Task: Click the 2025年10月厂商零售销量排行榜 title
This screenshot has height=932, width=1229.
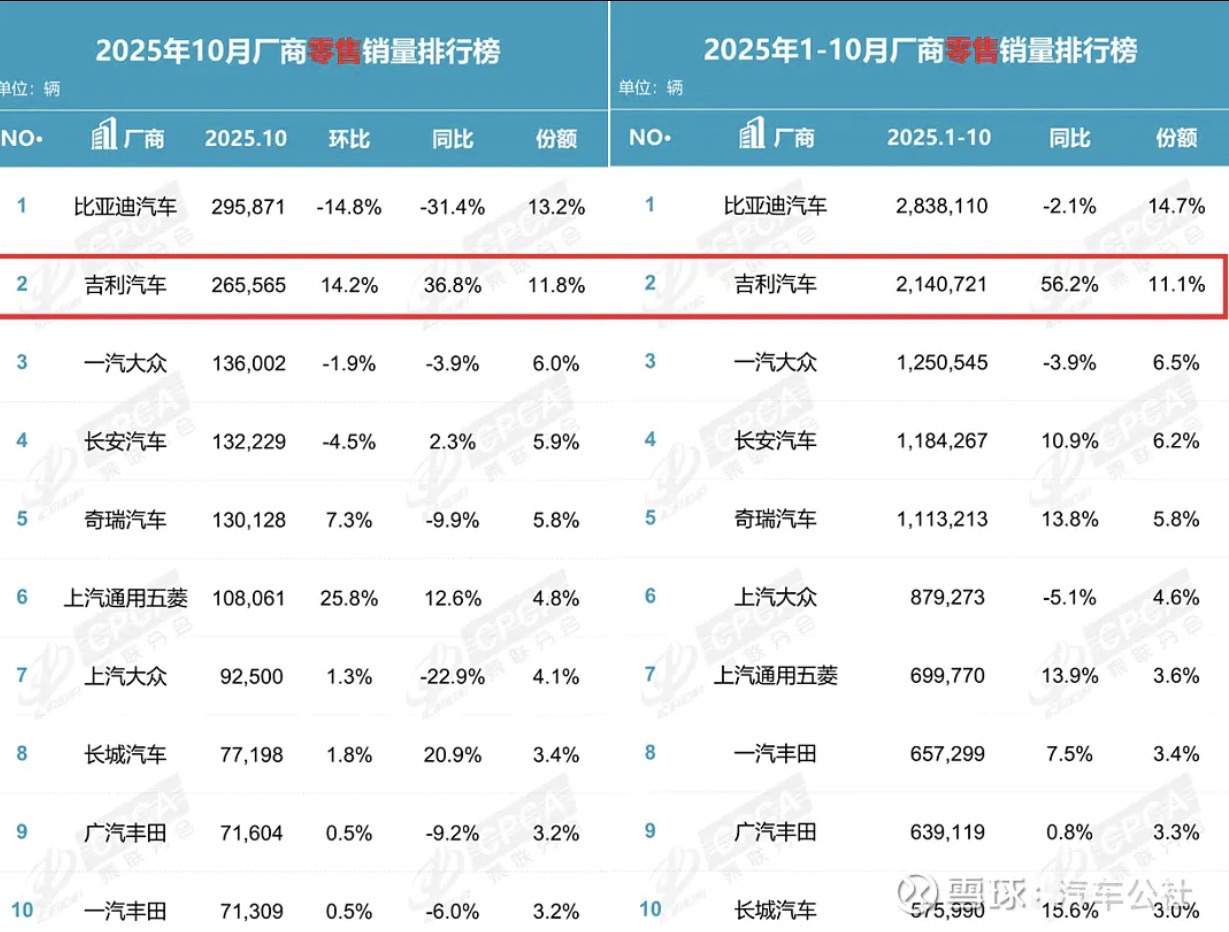Action: coord(298,51)
